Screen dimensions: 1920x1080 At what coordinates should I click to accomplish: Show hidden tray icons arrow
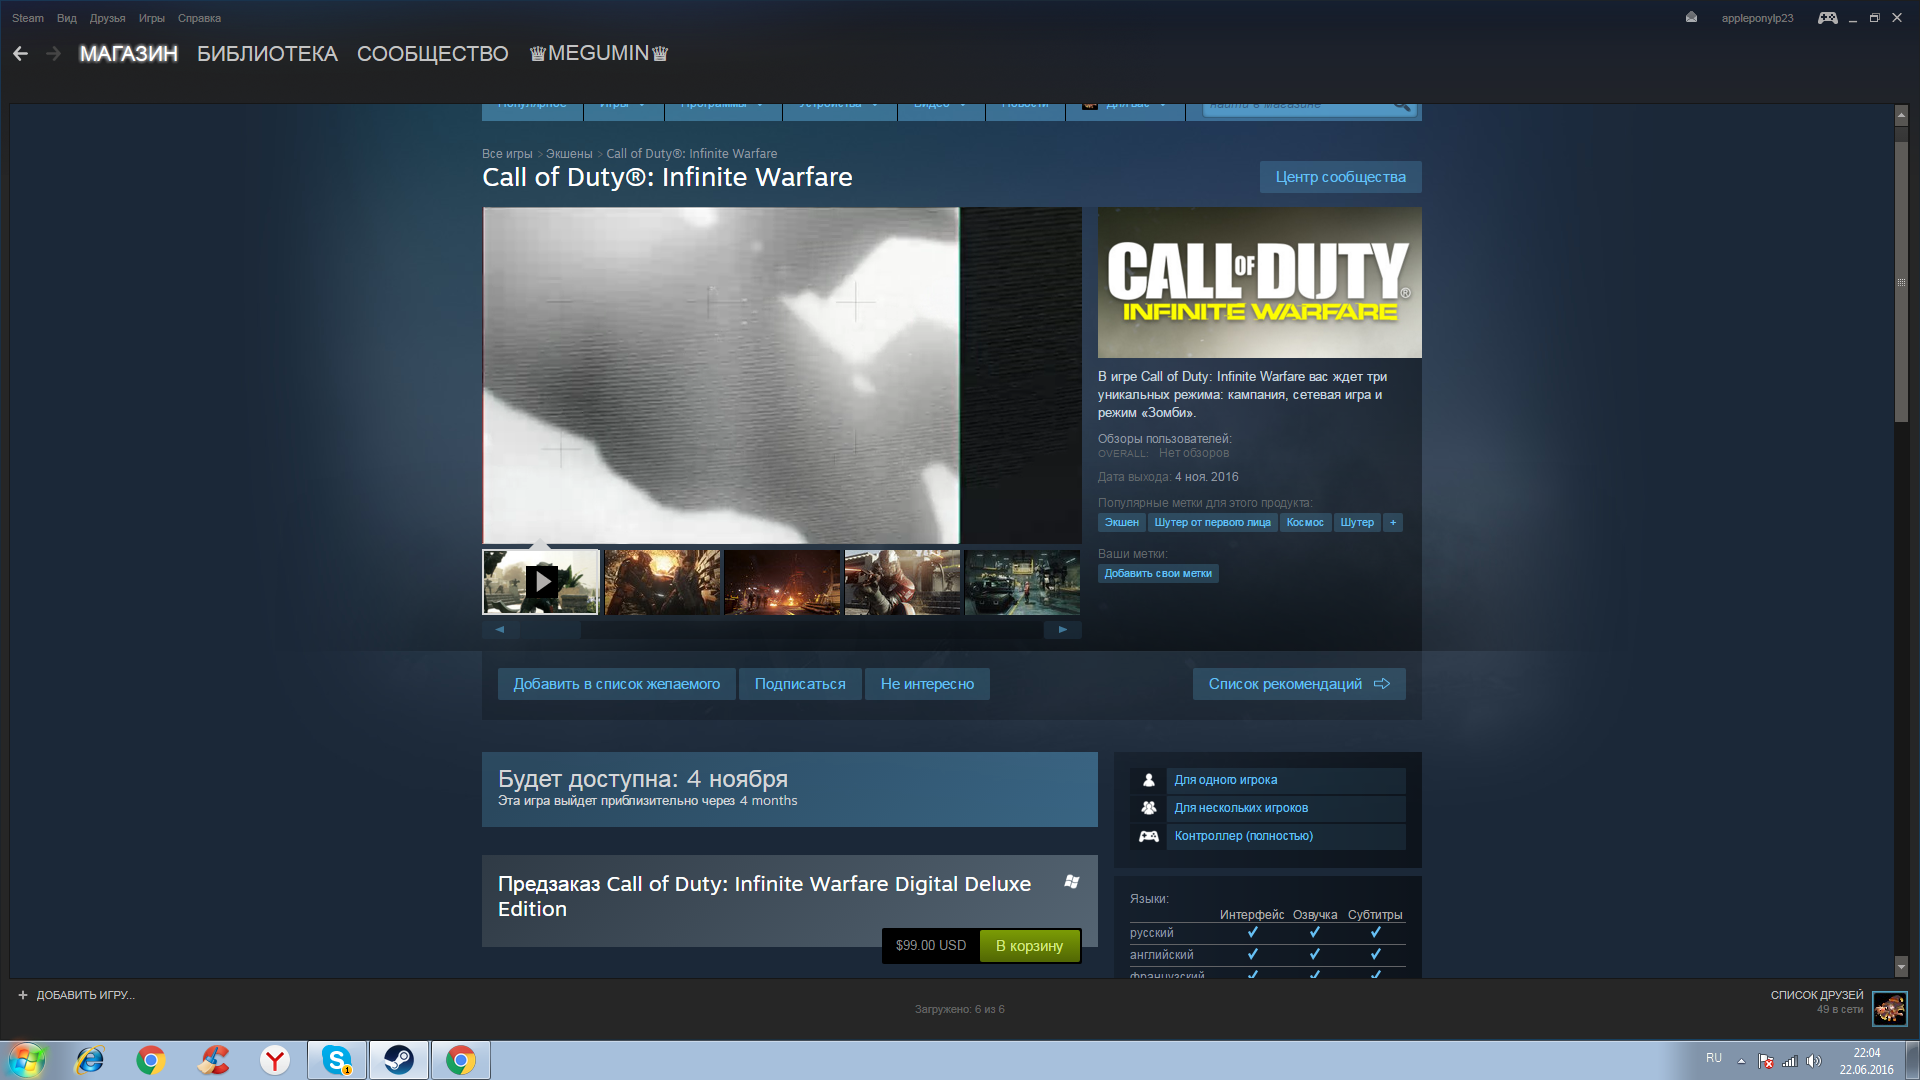point(1741,1061)
